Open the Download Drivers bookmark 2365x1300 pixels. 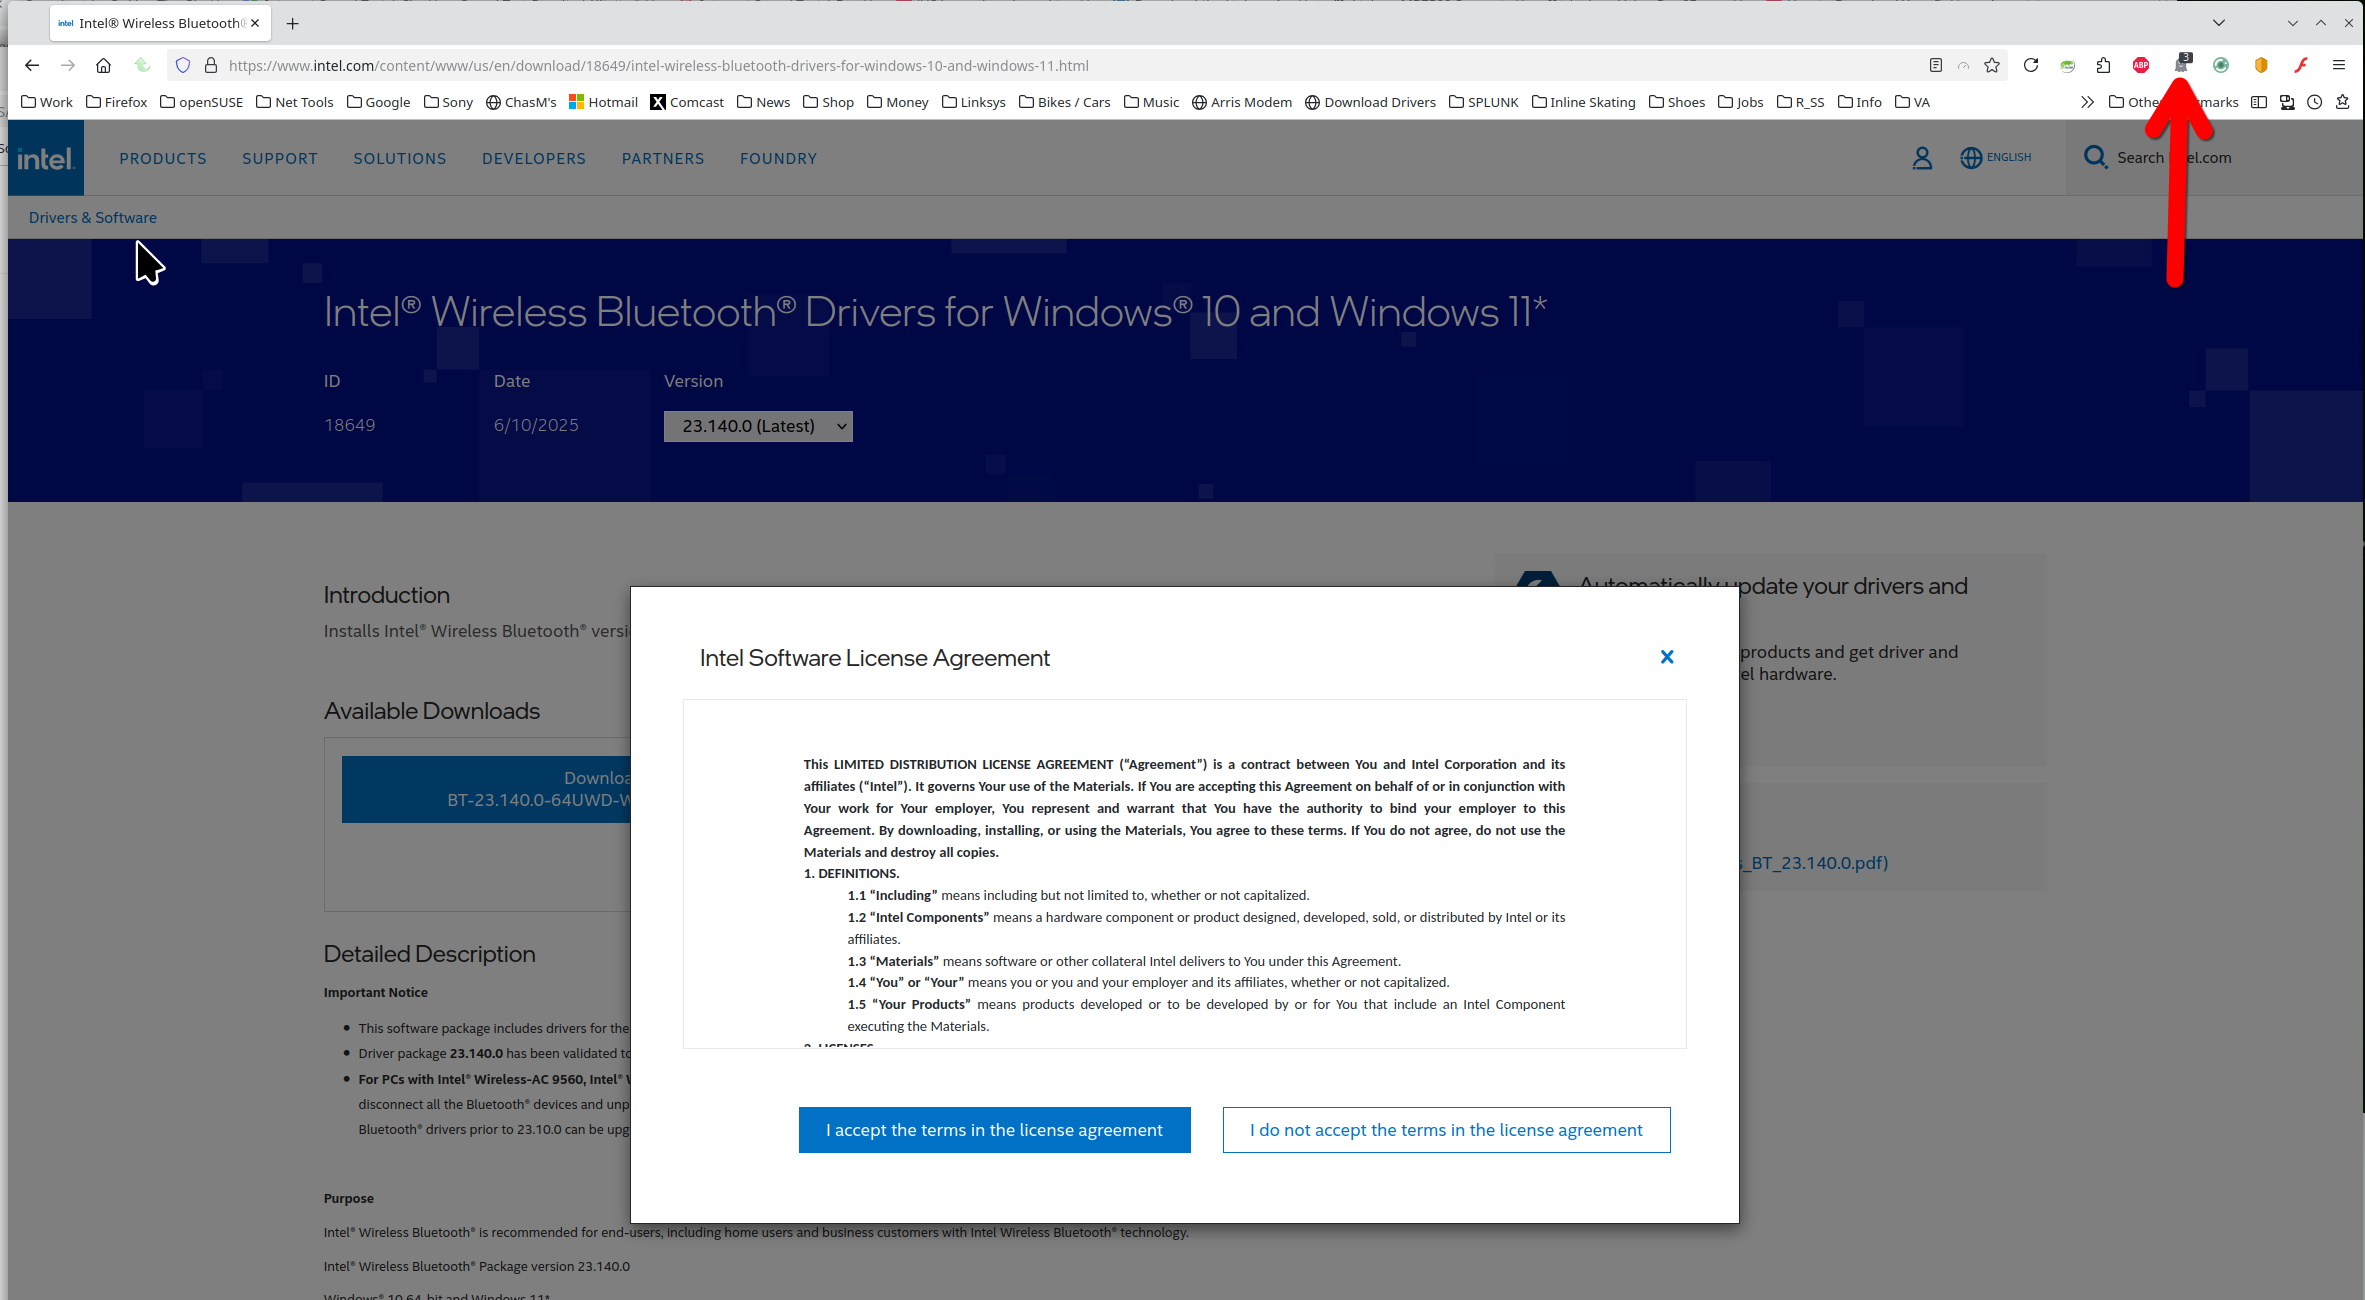pyautogui.click(x=1370, y=102)
